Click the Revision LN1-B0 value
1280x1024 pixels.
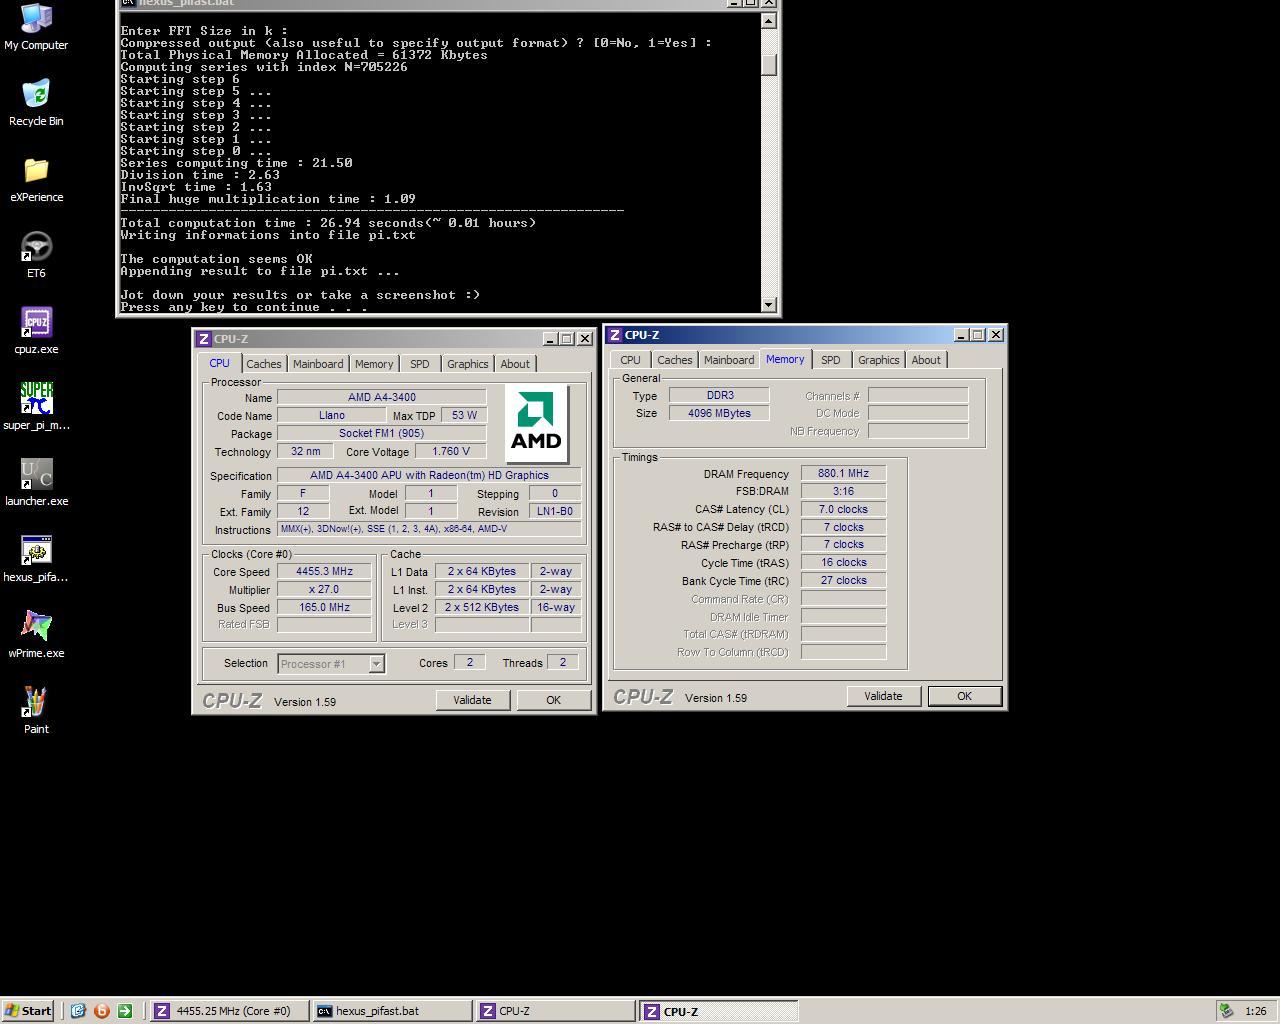(555, 511)
